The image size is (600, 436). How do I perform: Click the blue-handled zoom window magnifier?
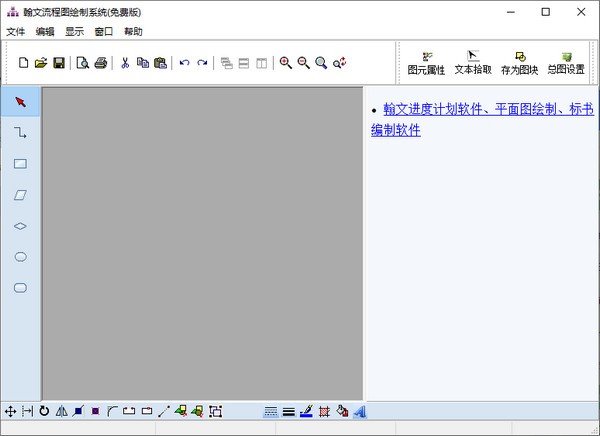321,63
